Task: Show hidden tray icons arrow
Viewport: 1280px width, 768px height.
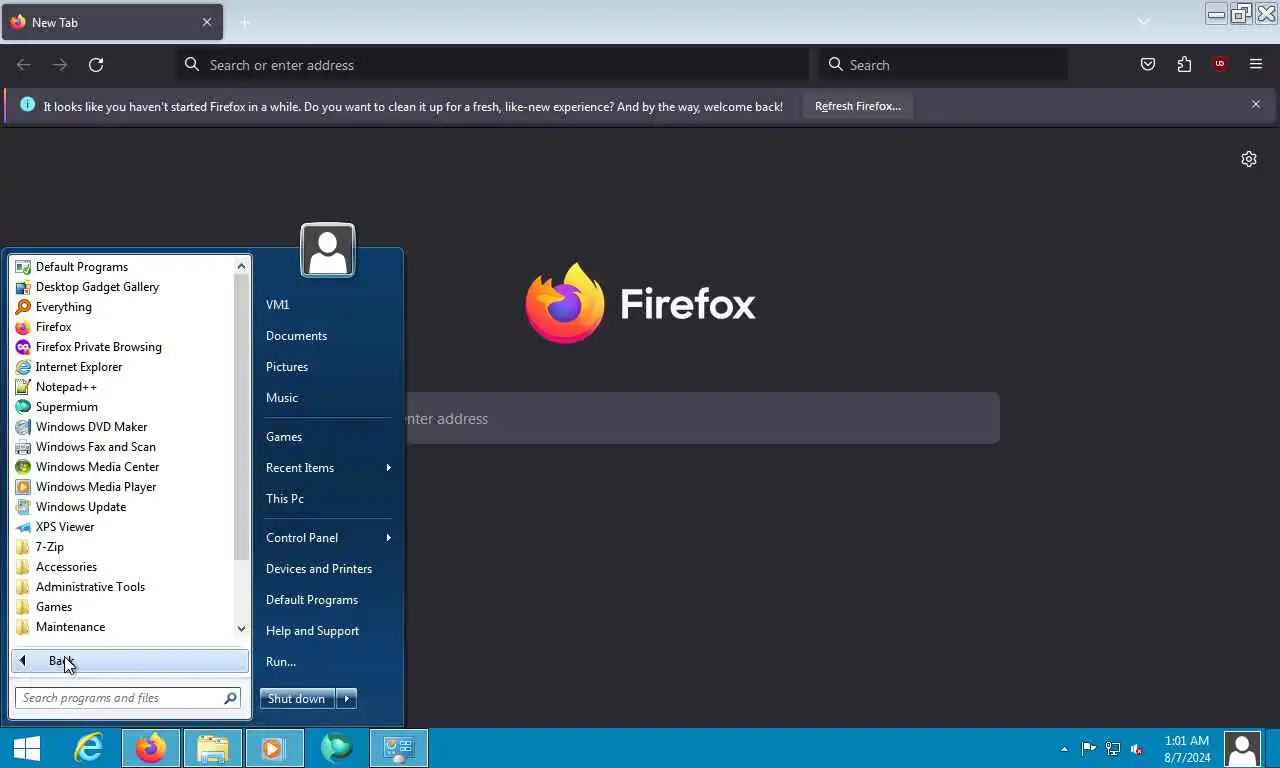Action: click(x=1064, y=748)
